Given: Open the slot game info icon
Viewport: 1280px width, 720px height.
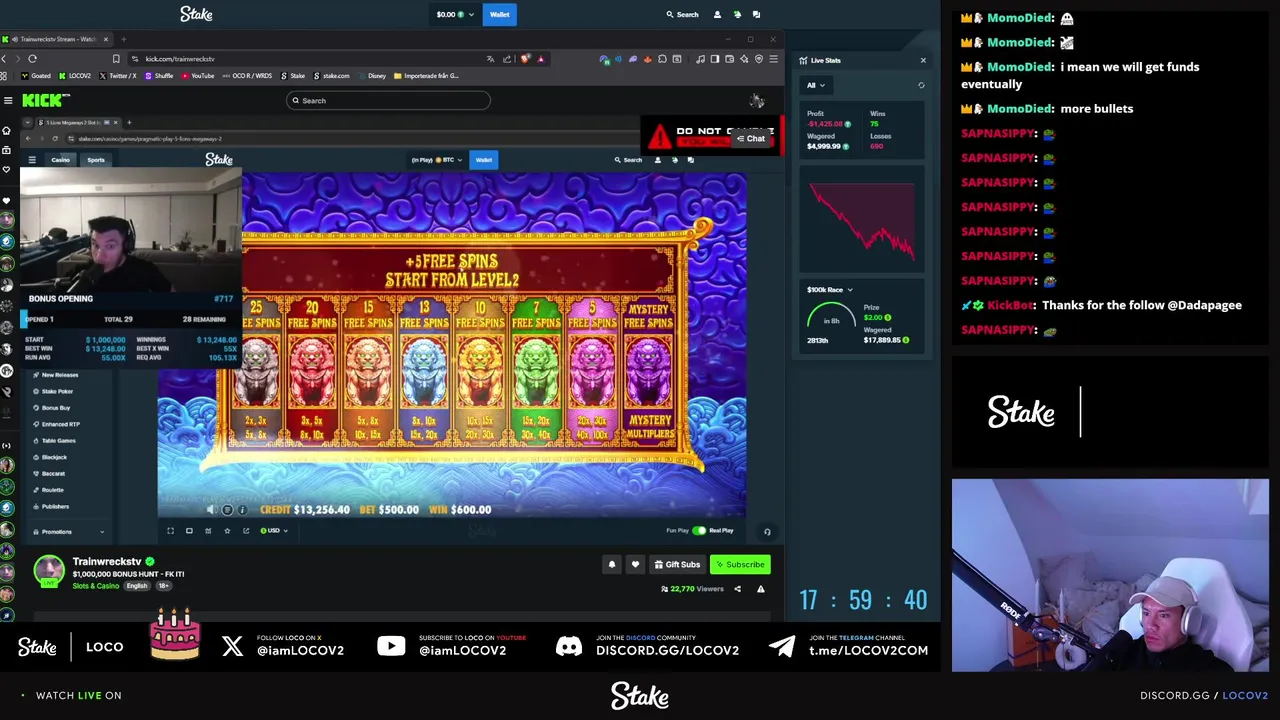Looking at the screenshot, I should [x=242, y=510].
